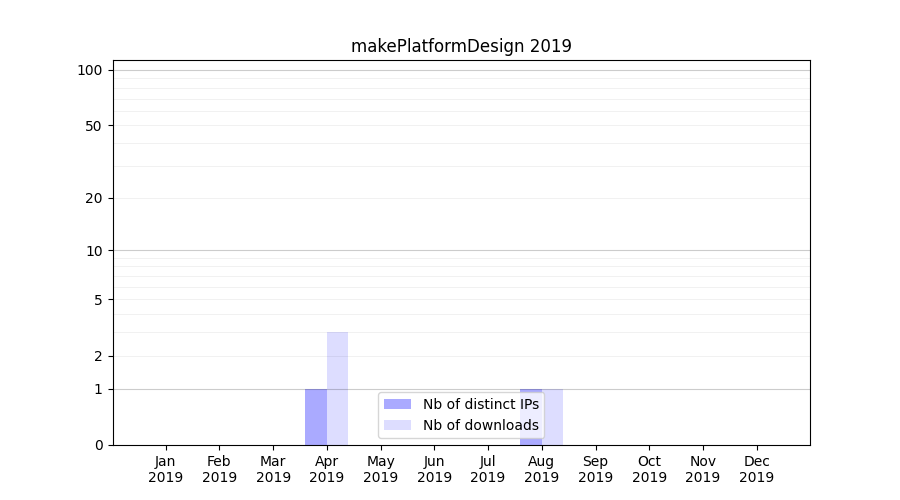Viewport: 900px width, 500px height.
Task: Click the Sep 2019 x-axis label
Action: tap(595, 469)
